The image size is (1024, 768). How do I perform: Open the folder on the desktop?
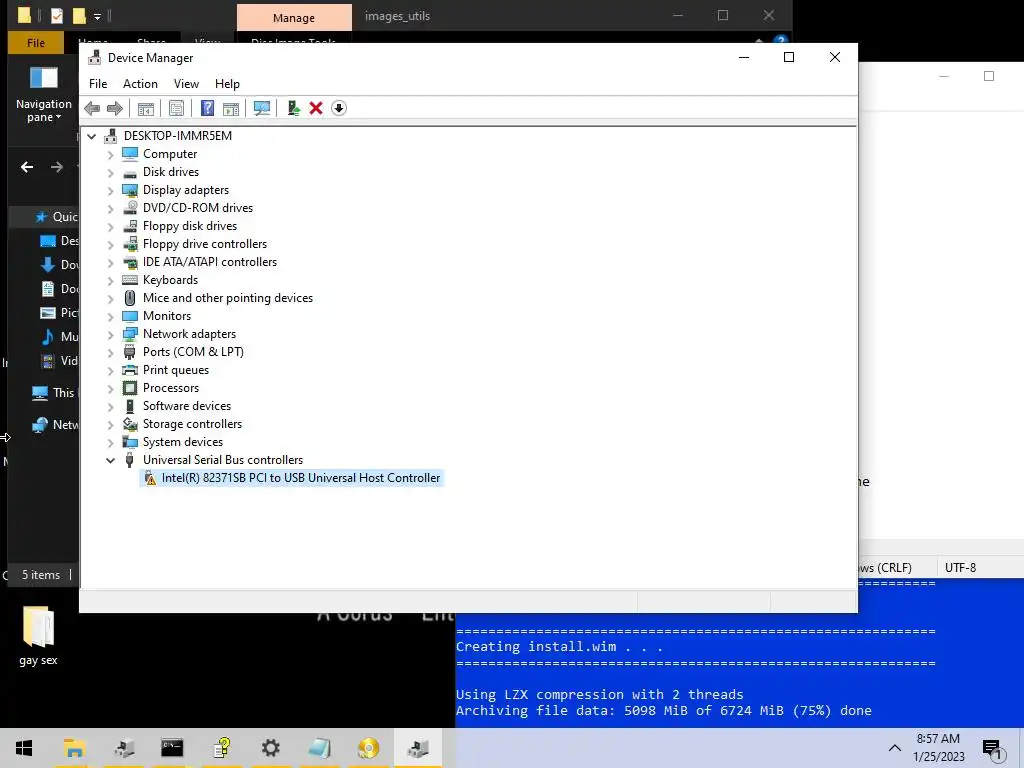pos(39,635)
